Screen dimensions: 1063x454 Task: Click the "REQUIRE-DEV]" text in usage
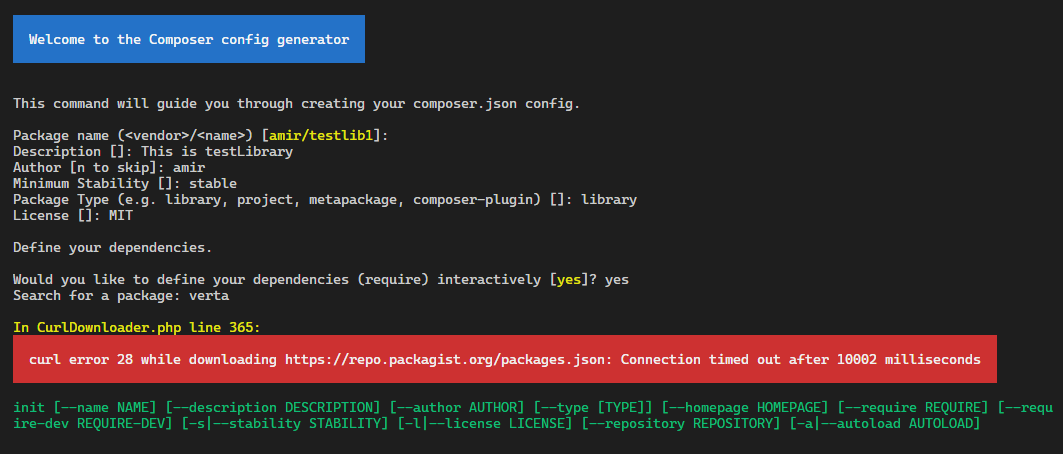coord(125,424)
